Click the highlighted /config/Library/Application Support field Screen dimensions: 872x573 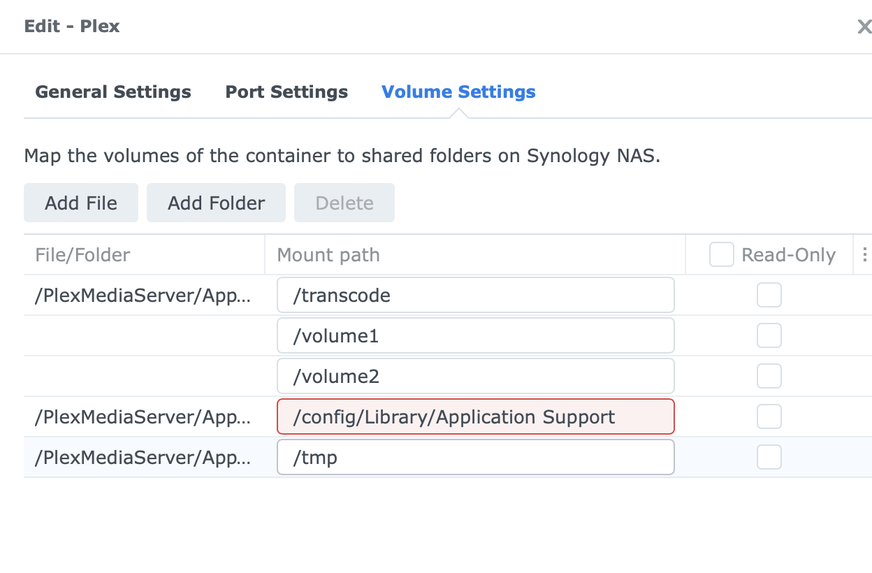click(475, 417)
